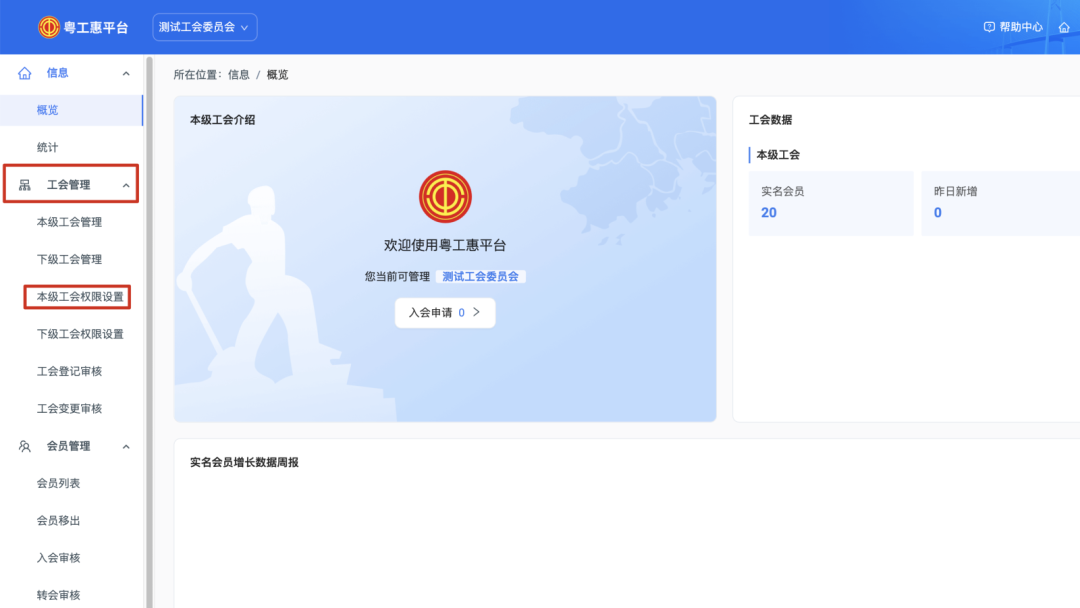Open the 测试工会委员会 organization dropdown
Viewport: 1080px width, 608px height.
(205, 28)
